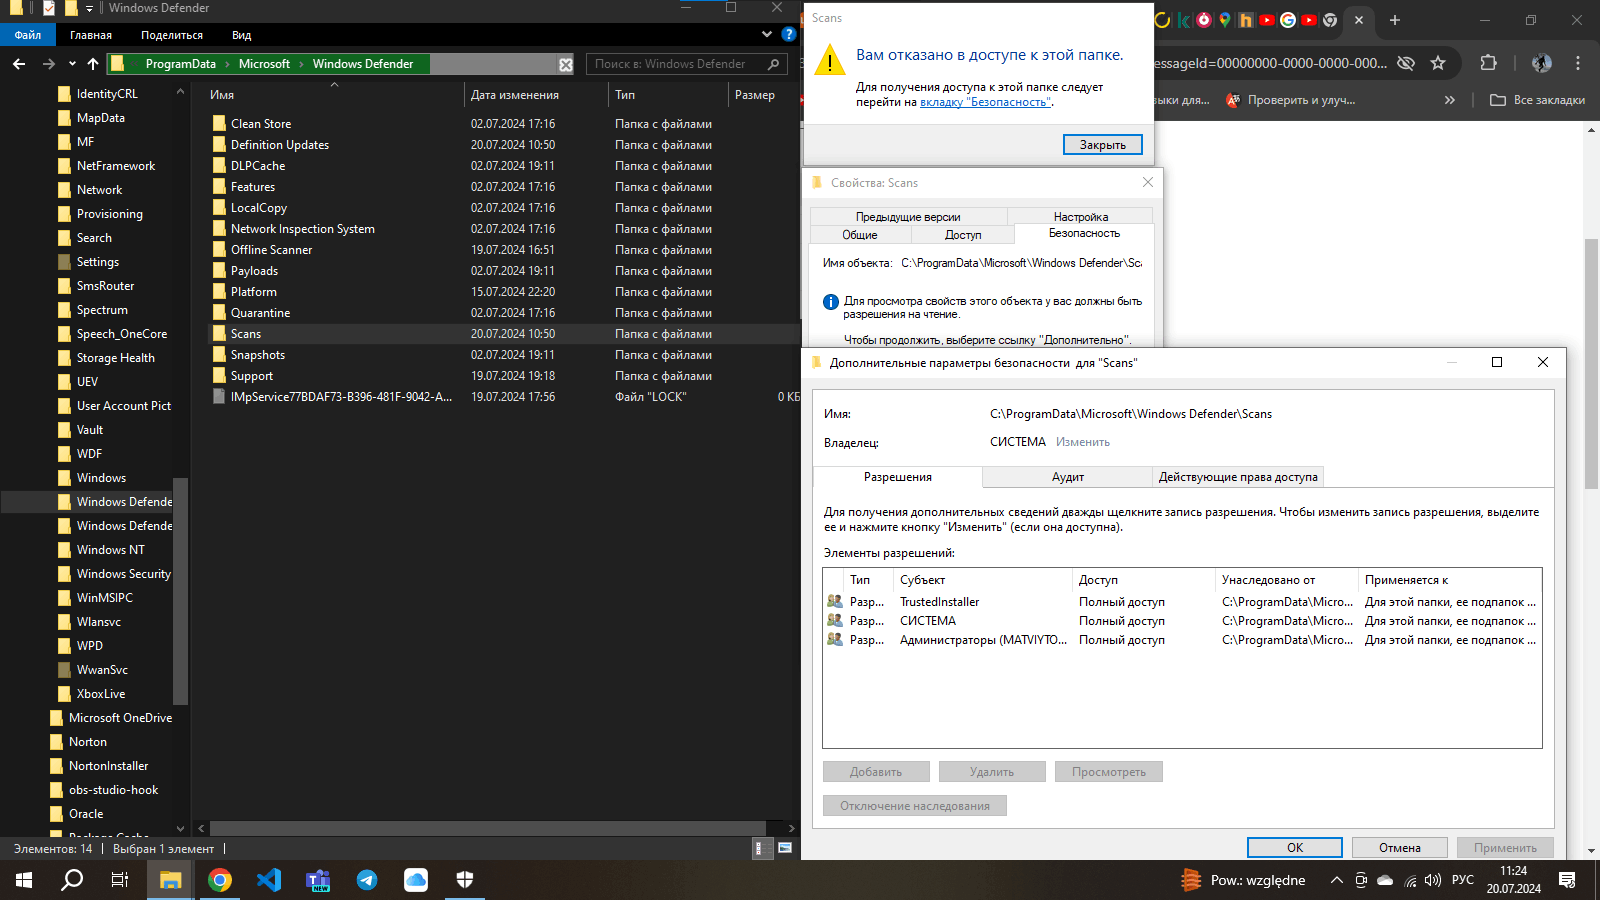Switch to the Google Maps Chrome tab
The width and height of the screenshot is (1600, 900).
tap(1224, 20)
